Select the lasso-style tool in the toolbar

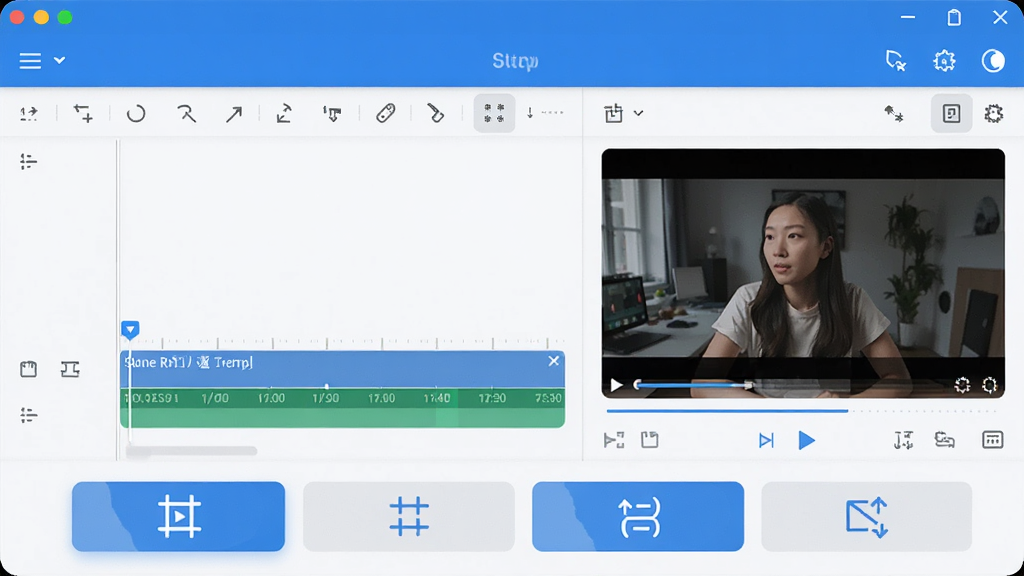(186, 114)
